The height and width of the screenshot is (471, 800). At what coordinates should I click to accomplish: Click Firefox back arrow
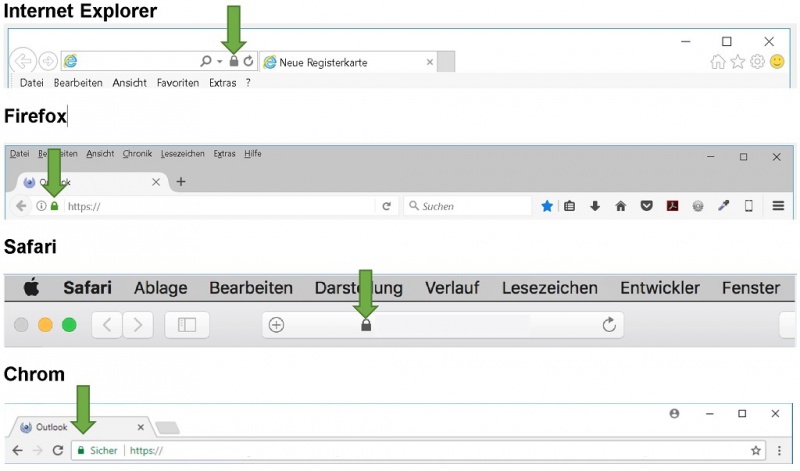(21, 206)
